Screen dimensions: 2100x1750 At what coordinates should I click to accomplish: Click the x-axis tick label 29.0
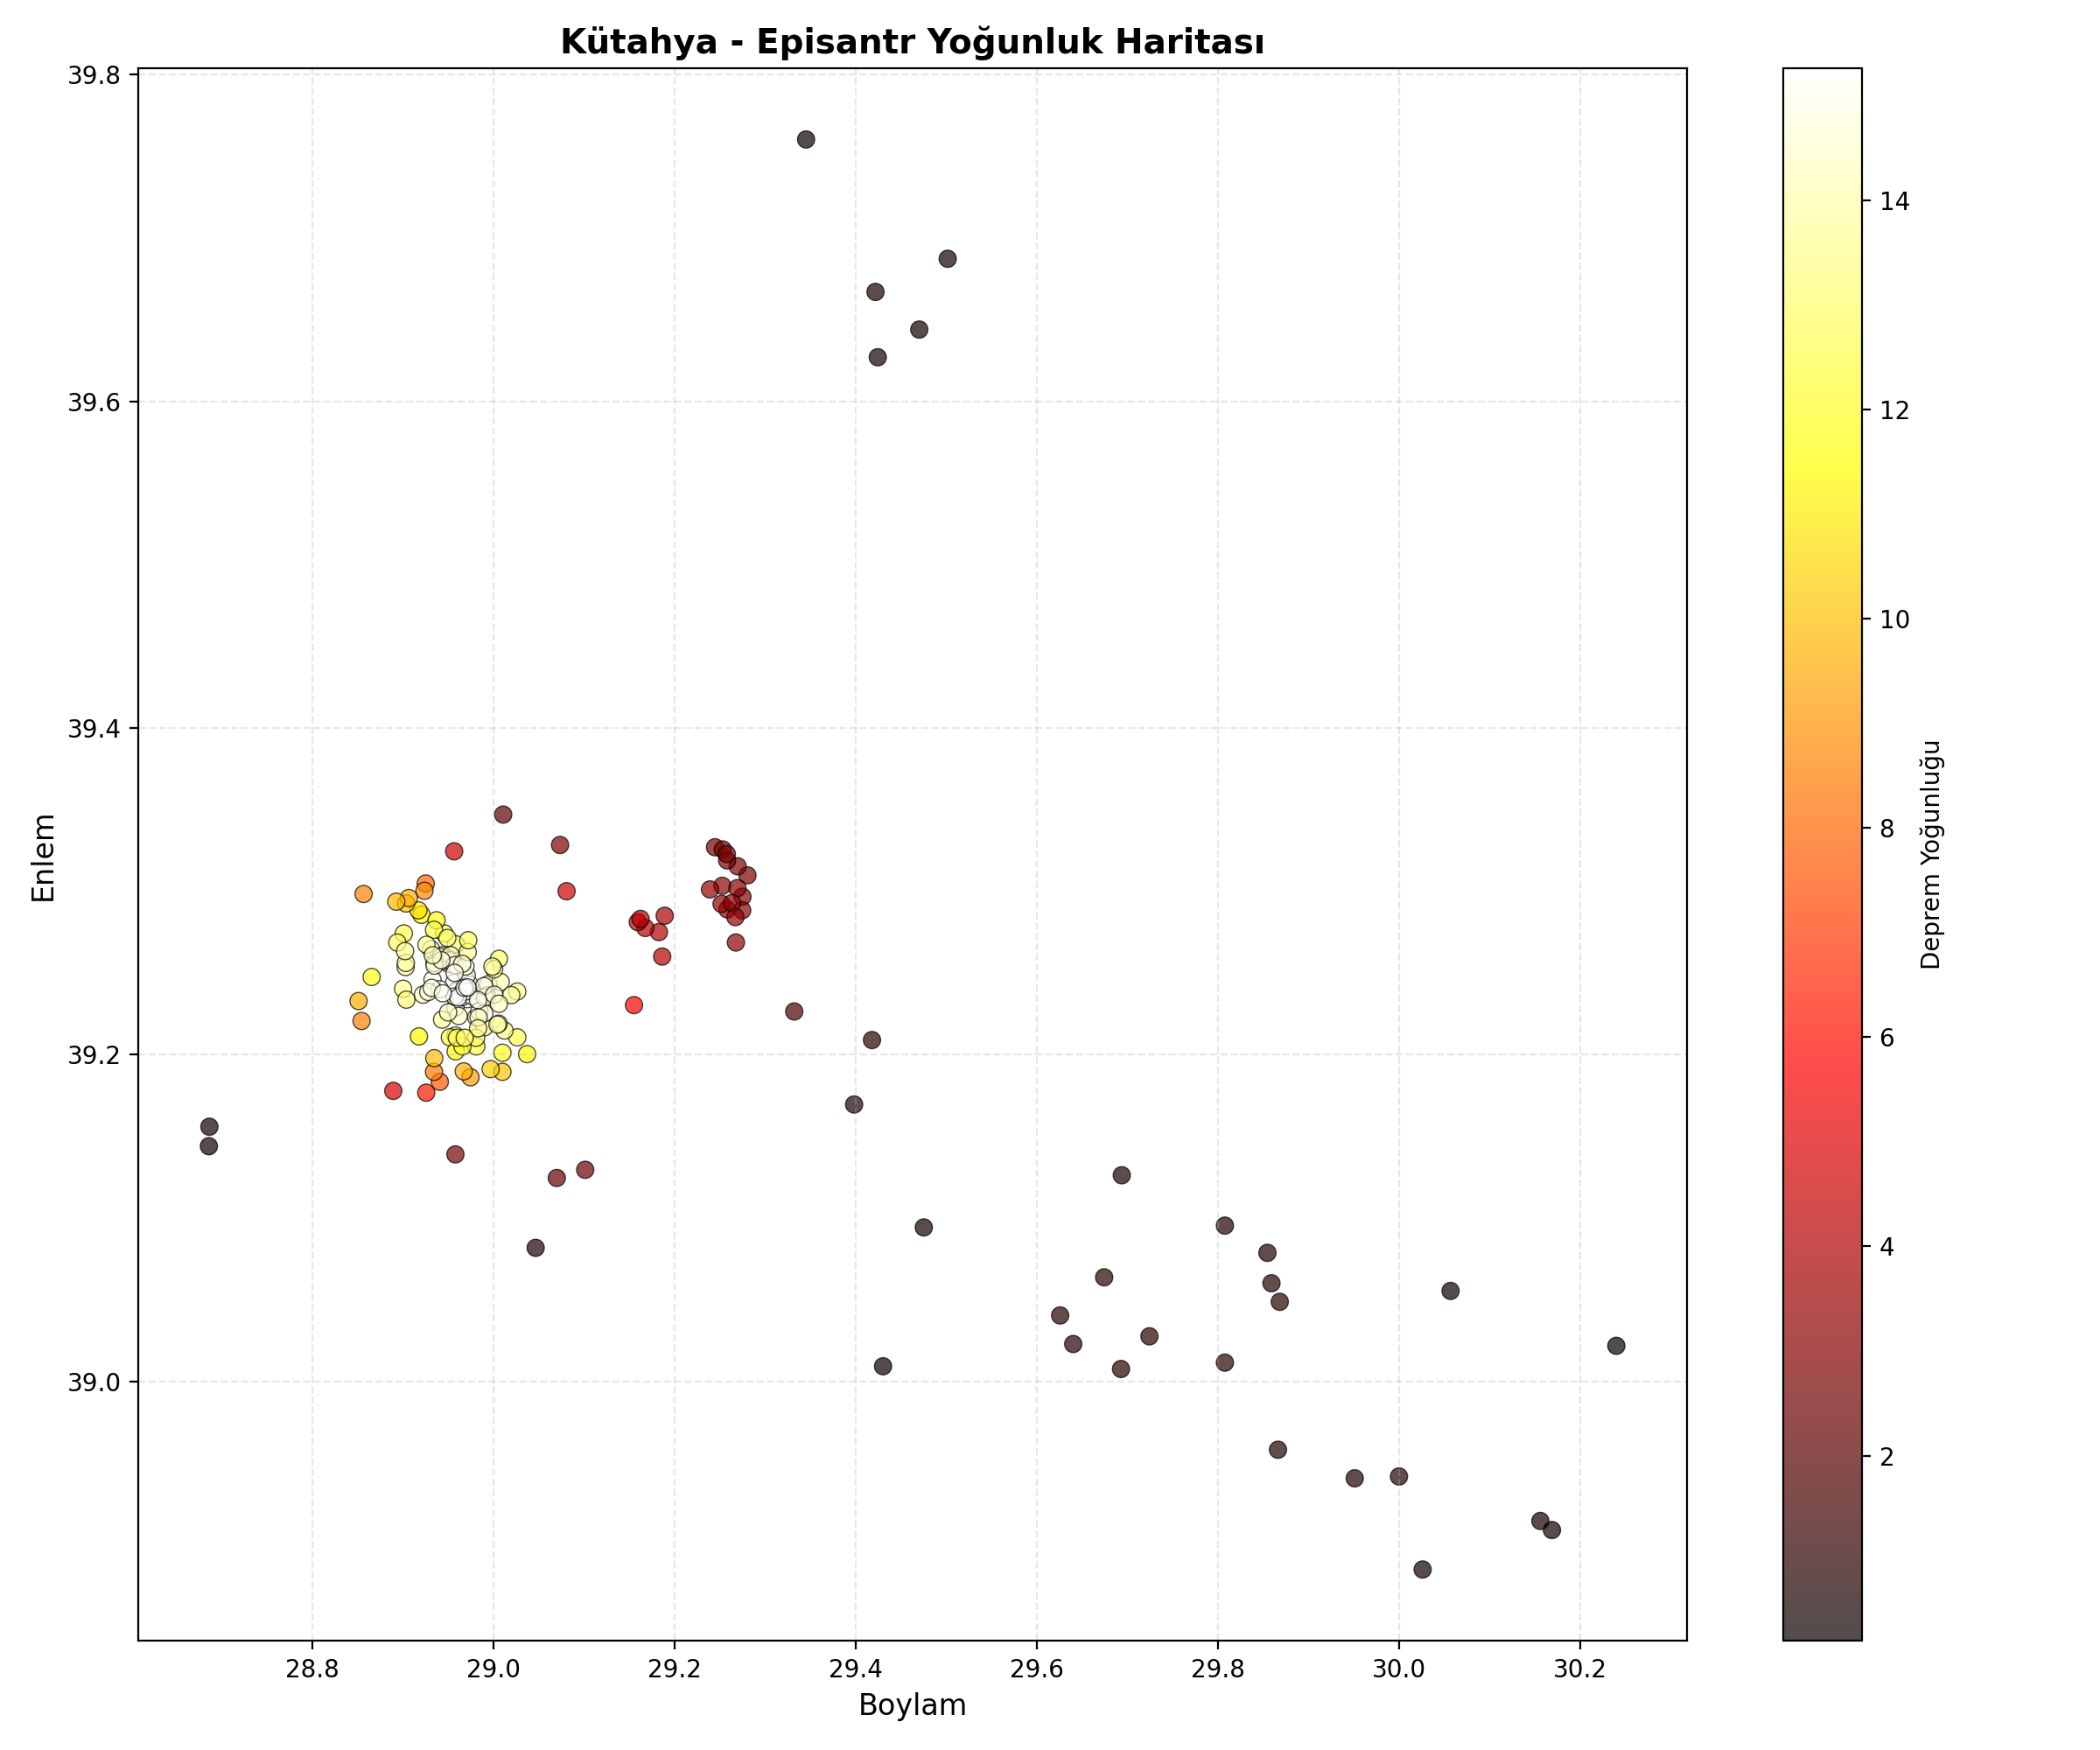tap(493, 1669)
